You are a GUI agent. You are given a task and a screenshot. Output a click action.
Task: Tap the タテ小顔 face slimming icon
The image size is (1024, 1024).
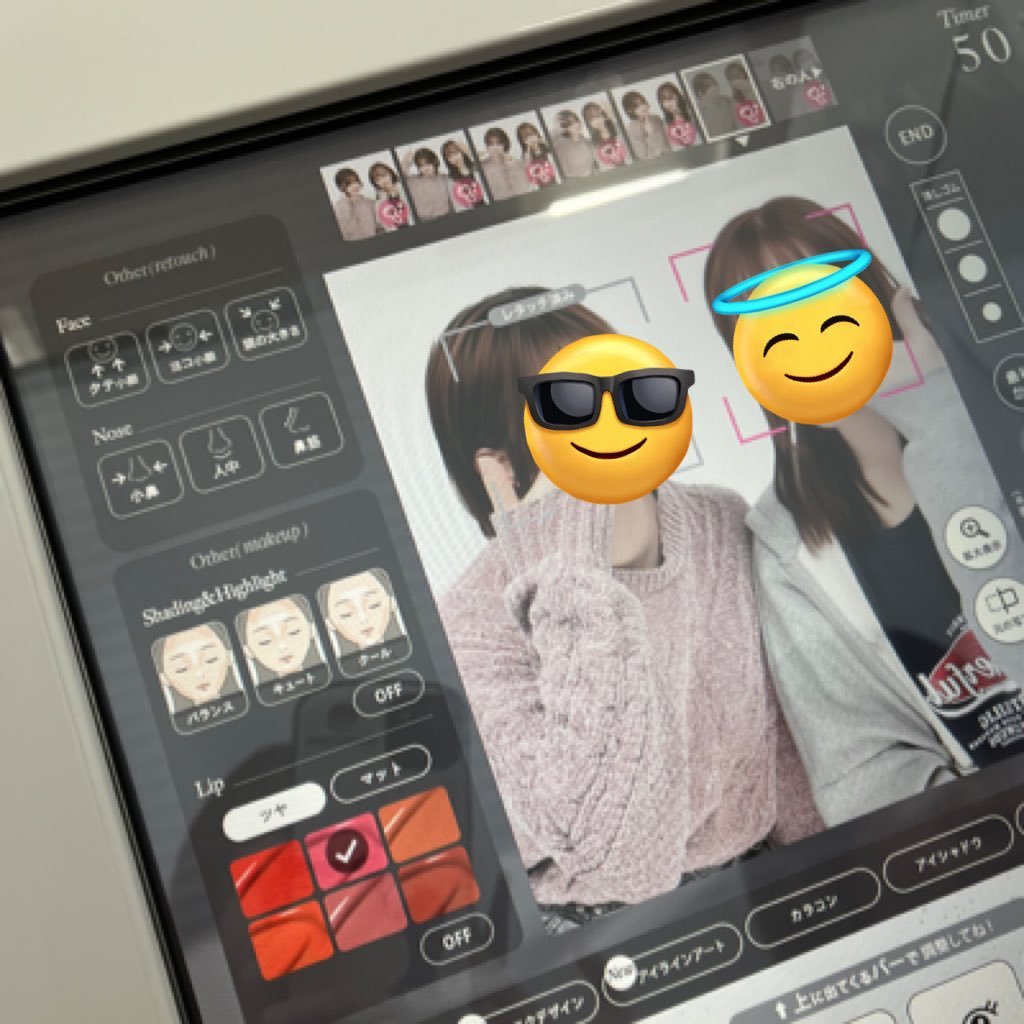[x=106, y=368]
